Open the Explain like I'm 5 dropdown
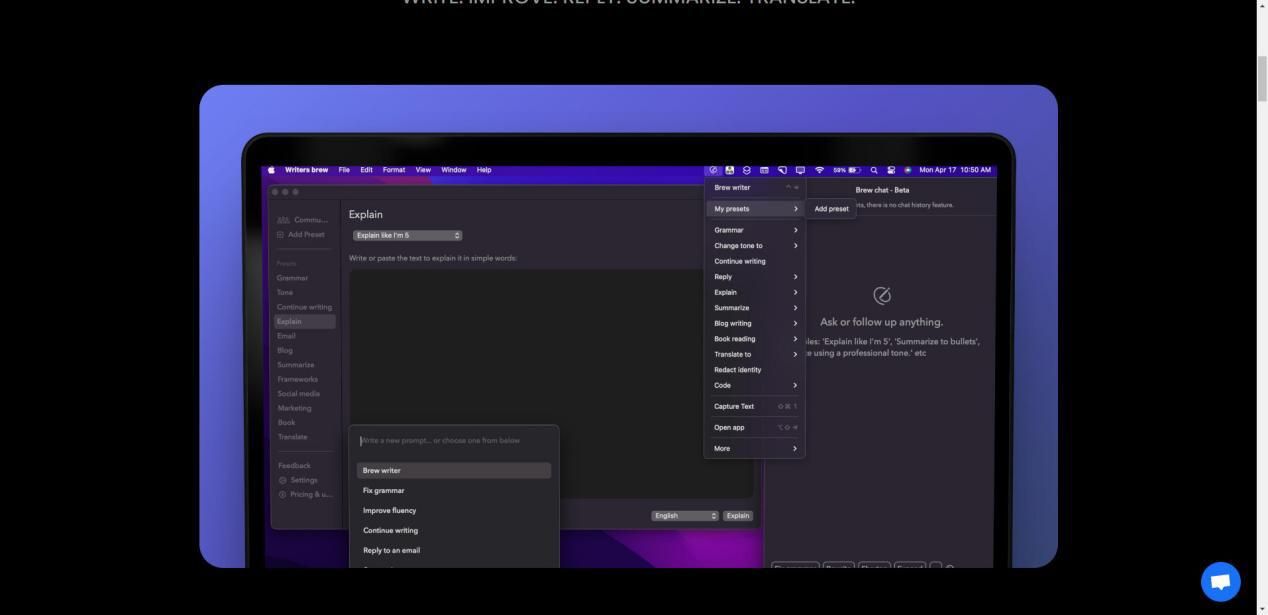The image size is (1268, 615). pos(407,235)
